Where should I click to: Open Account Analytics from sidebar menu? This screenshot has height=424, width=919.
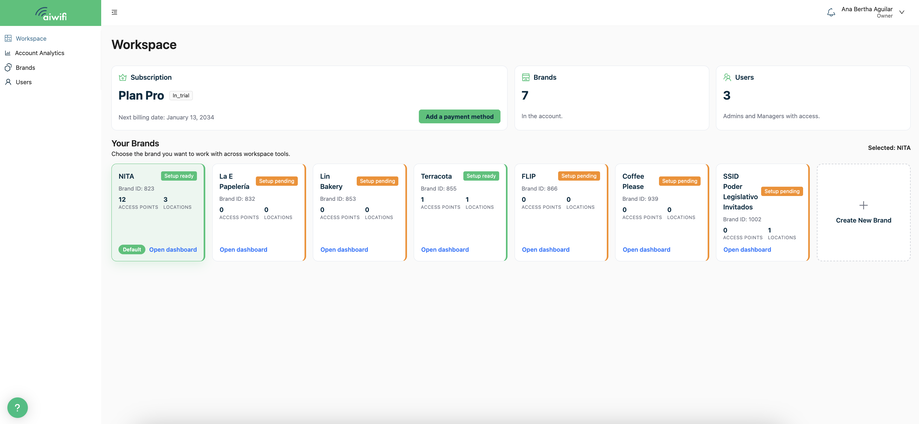click(x=39, y=53)
